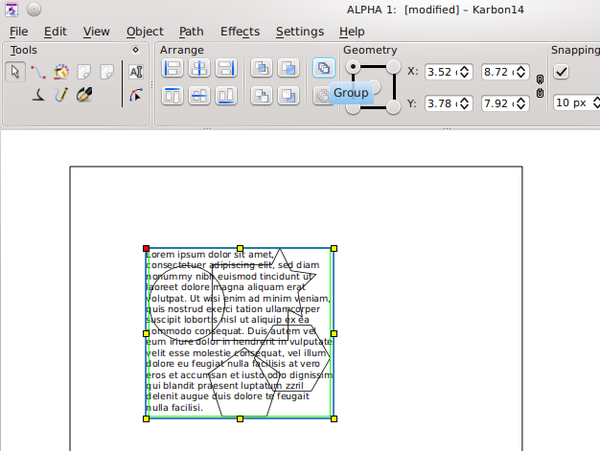Select the path/connection tool
The image size is (600, 451).
click(38, 71)
